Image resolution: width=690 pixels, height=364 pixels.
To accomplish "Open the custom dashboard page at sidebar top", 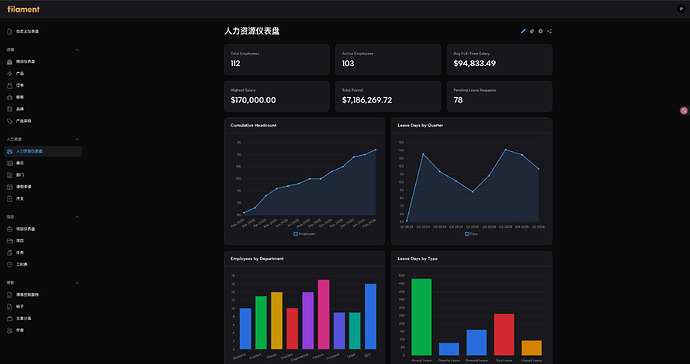I will click(x=43, y=32).
